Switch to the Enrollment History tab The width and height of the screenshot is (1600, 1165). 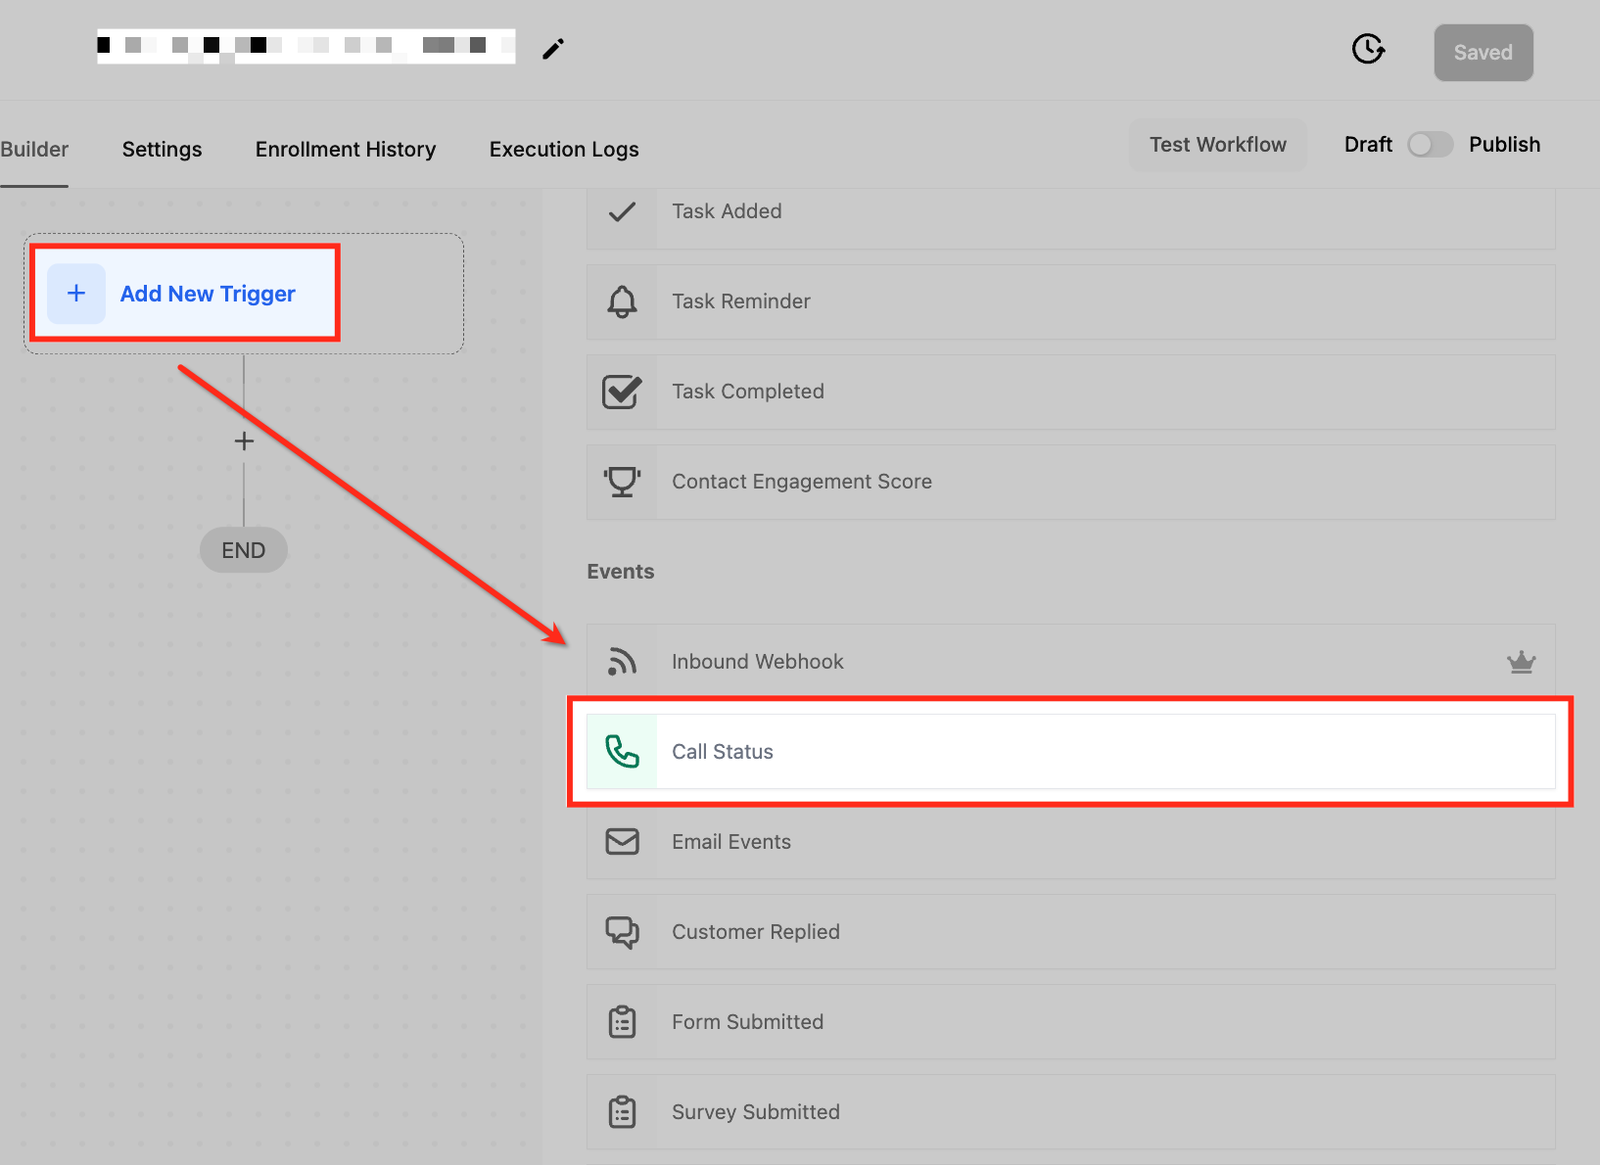point(345,149)
